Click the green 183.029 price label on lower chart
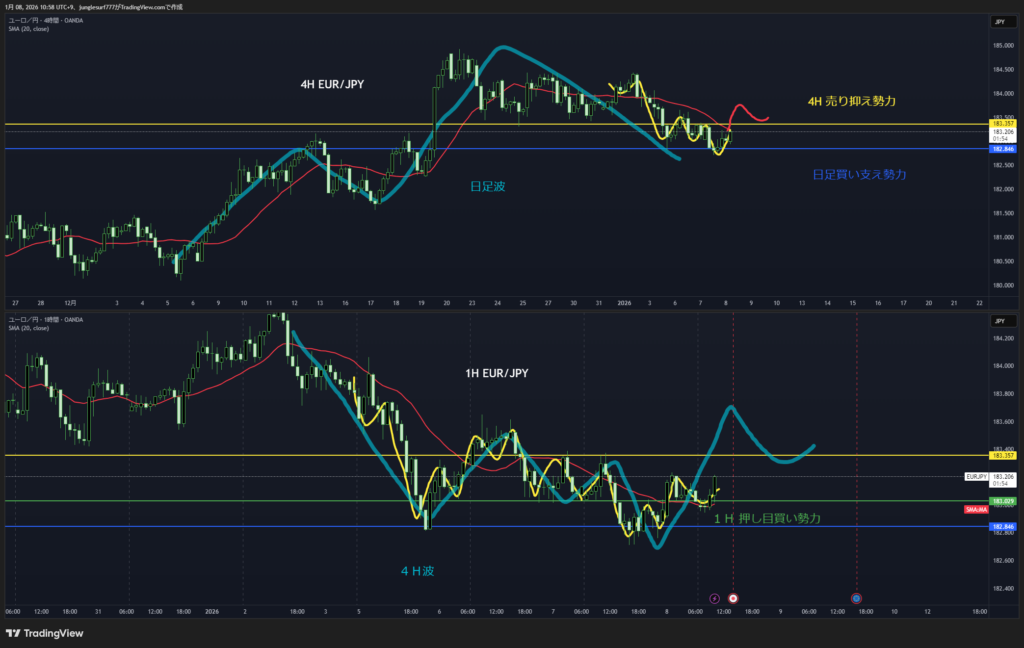The width and height of the screenshot is (1024, 648). tap(1002, 501)
